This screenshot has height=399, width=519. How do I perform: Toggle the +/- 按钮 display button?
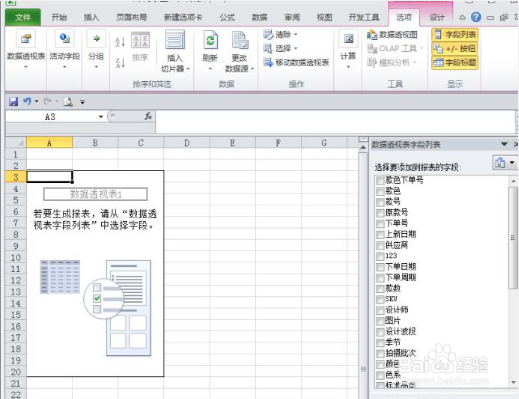pyautogui.click(x=455, y=49)
